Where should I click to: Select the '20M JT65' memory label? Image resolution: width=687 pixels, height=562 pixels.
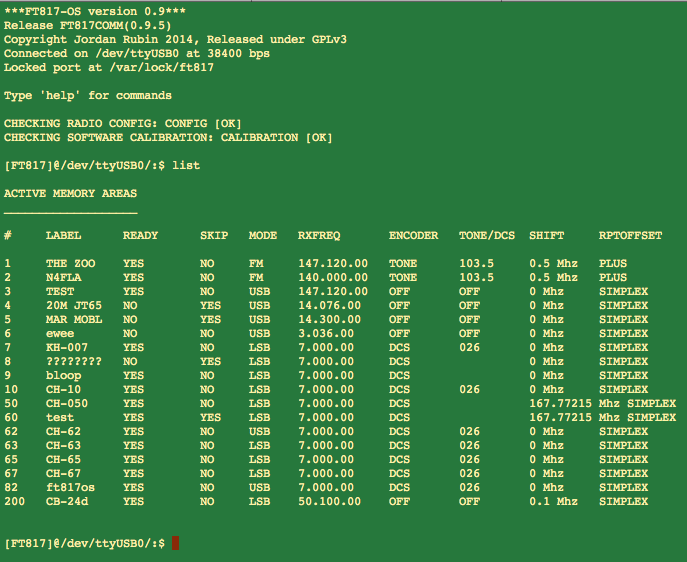pos(74,306)
